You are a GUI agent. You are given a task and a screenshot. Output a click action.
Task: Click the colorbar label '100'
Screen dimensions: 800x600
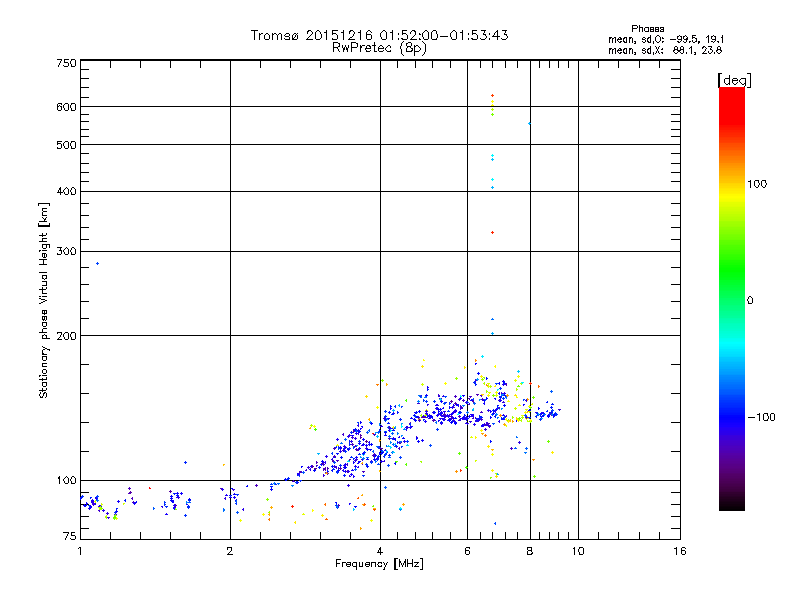click(757, 184)
